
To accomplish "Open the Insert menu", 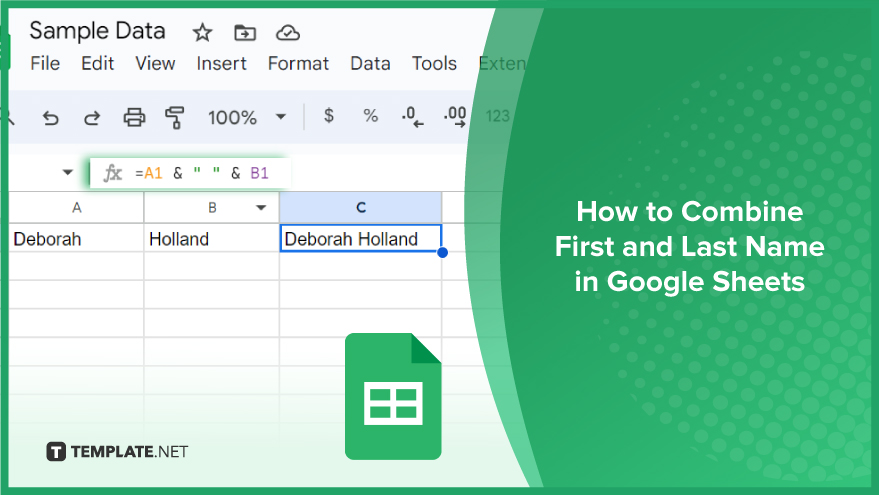I will [221, 63].
